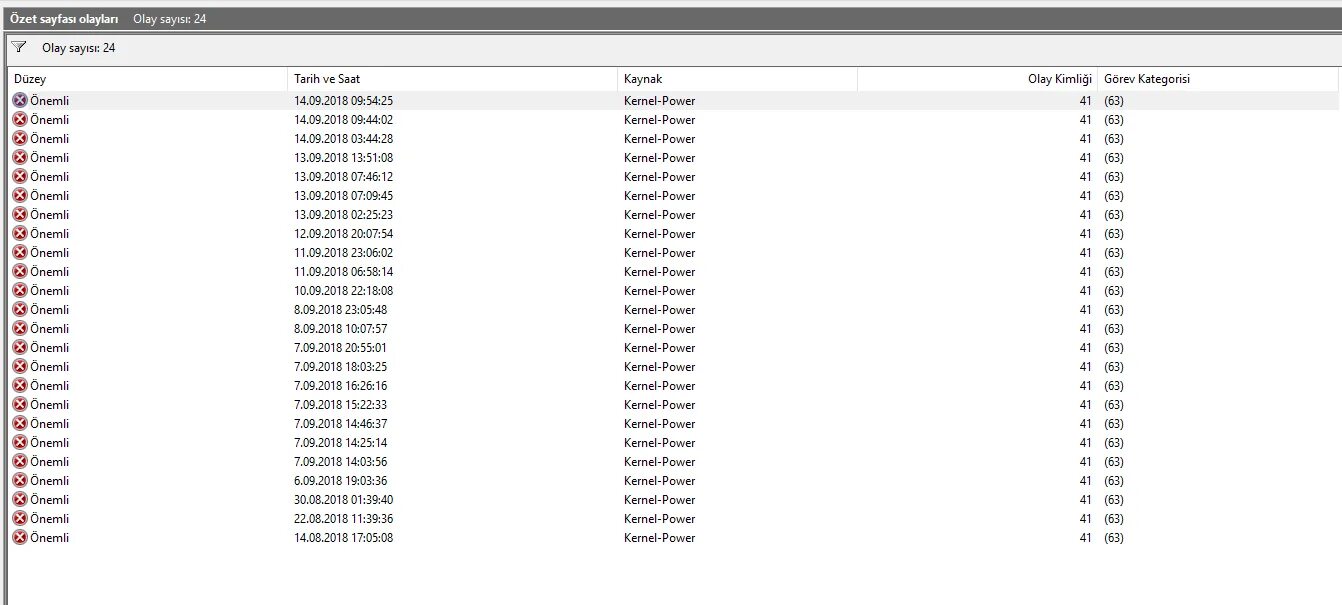Click error icon of 14.09.2018 09:44:02 event
The image size is (1342, 605).
[20, 119]
